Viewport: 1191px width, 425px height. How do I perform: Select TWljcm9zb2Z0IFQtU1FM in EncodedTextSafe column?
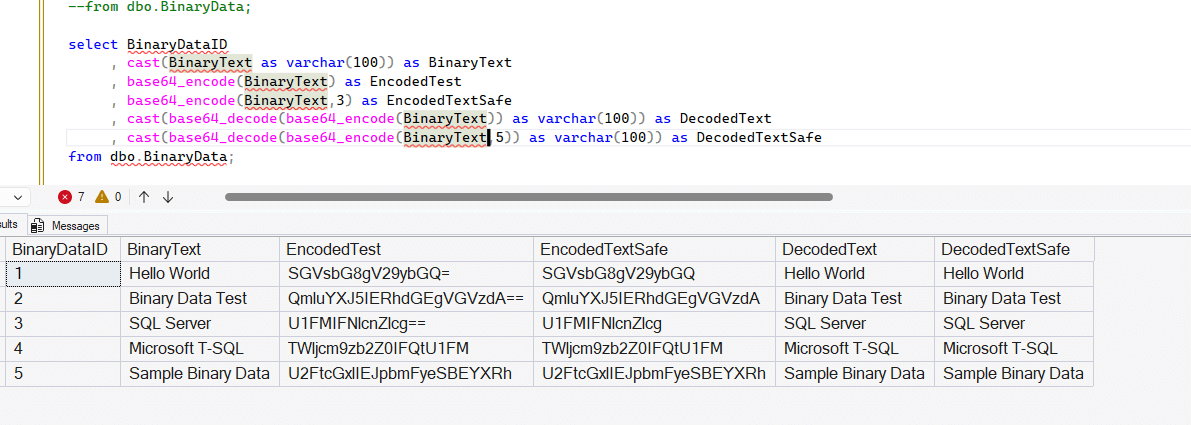[654, 349]
